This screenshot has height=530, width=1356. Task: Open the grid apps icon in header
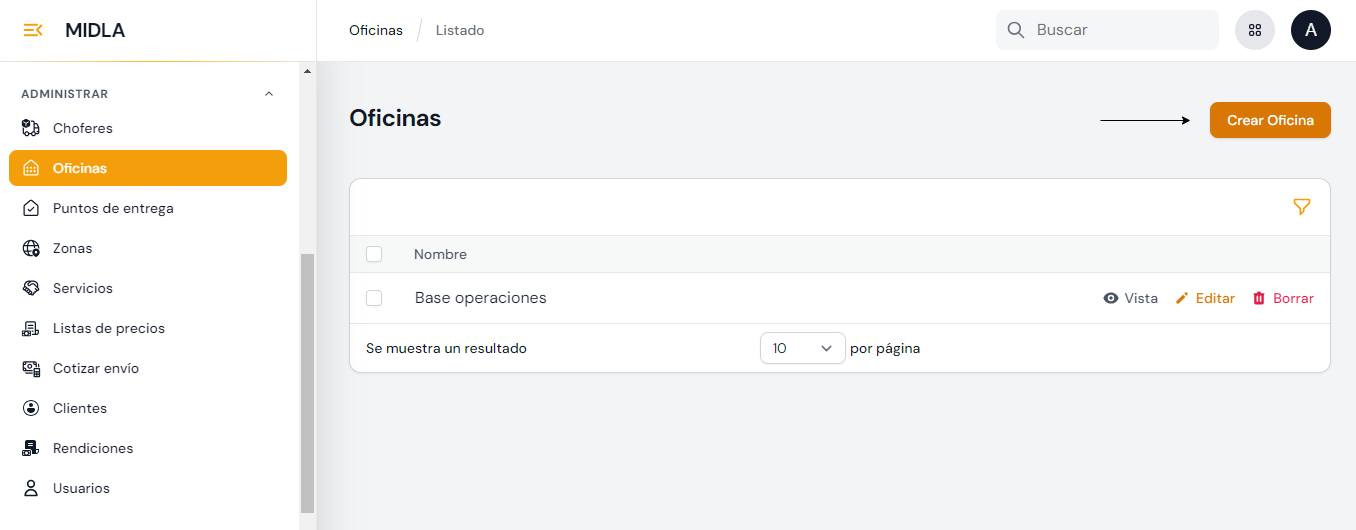1255,30
